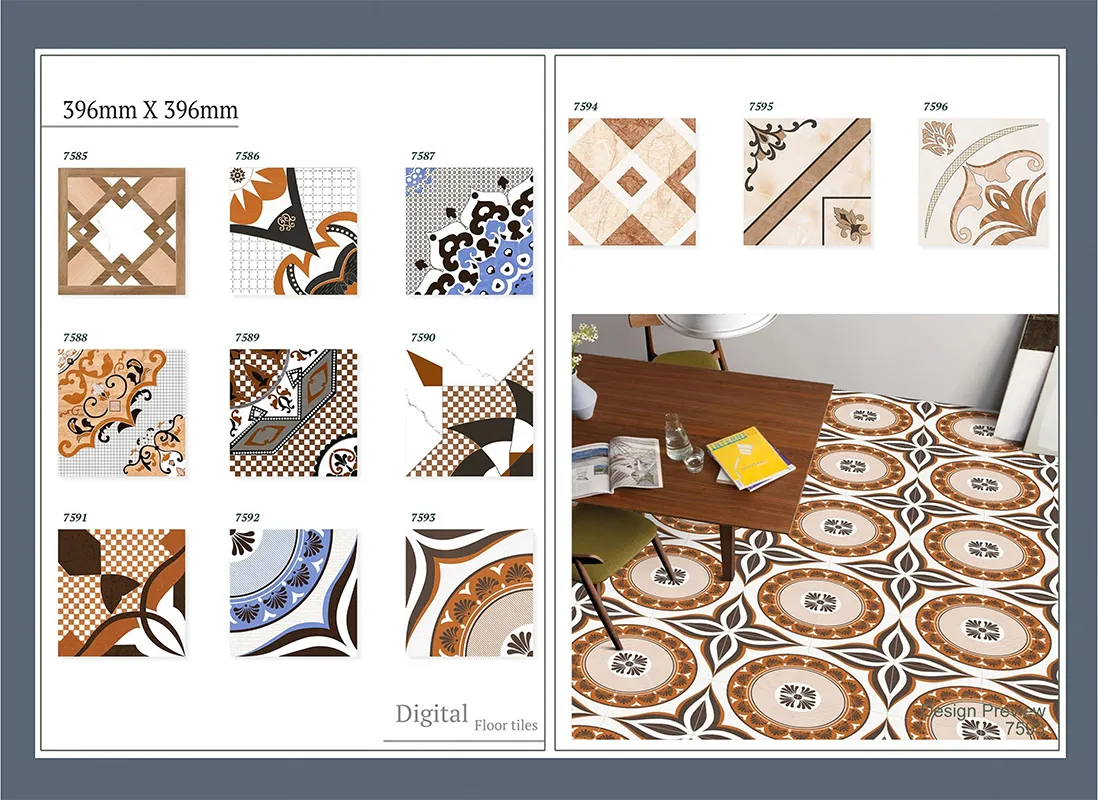The image size is (1098, 800).
Task: Click the Design Preview caption text
Action: 985,711
